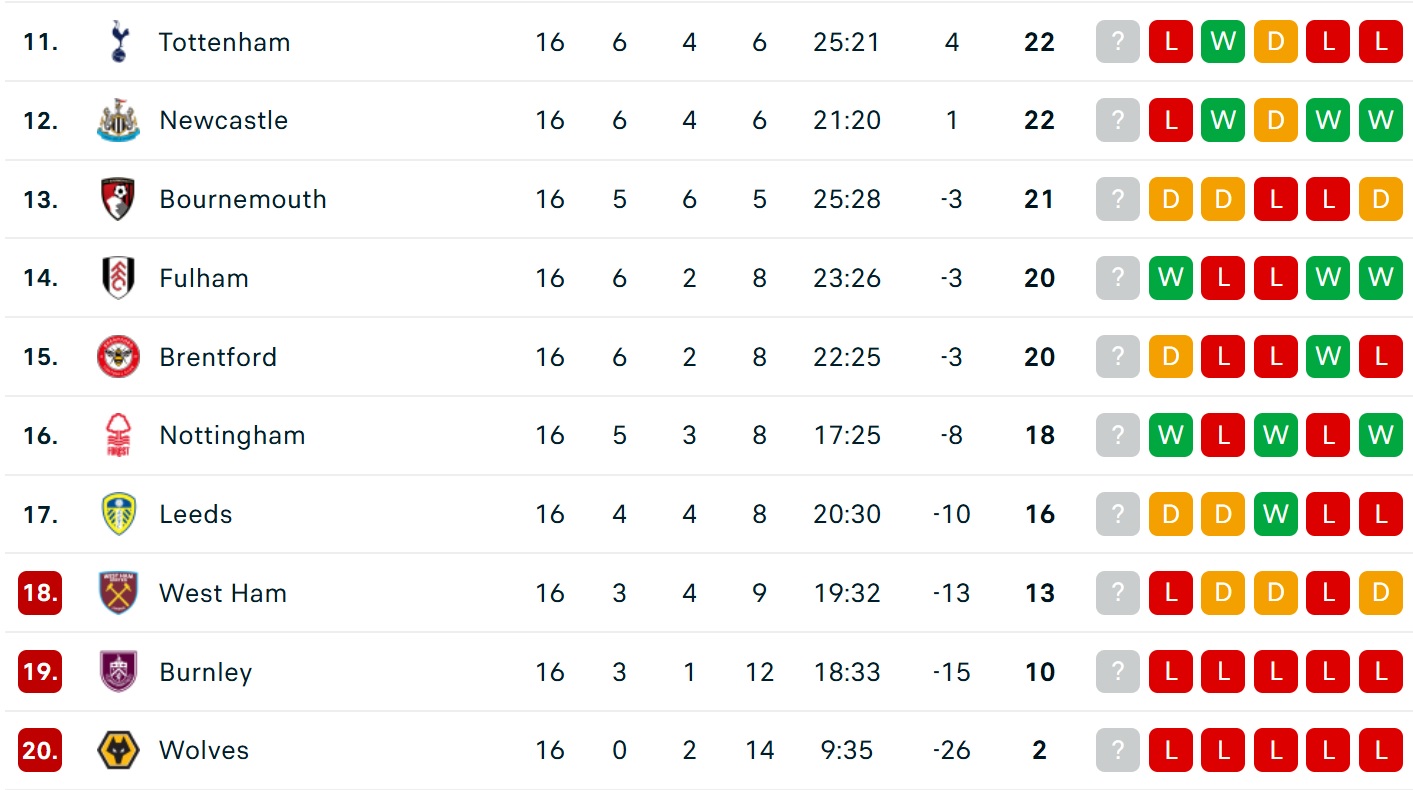The image size is (1413, 790).
Task: Click Wolves' upcoming match '?' badge
Action: [1118, 750]
